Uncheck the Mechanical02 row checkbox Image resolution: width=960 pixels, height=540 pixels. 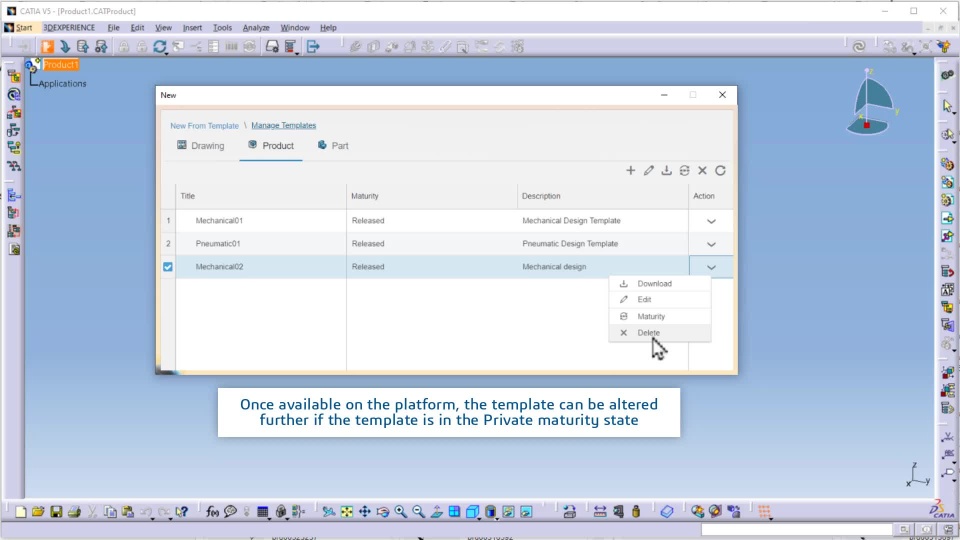pos(168,267)
